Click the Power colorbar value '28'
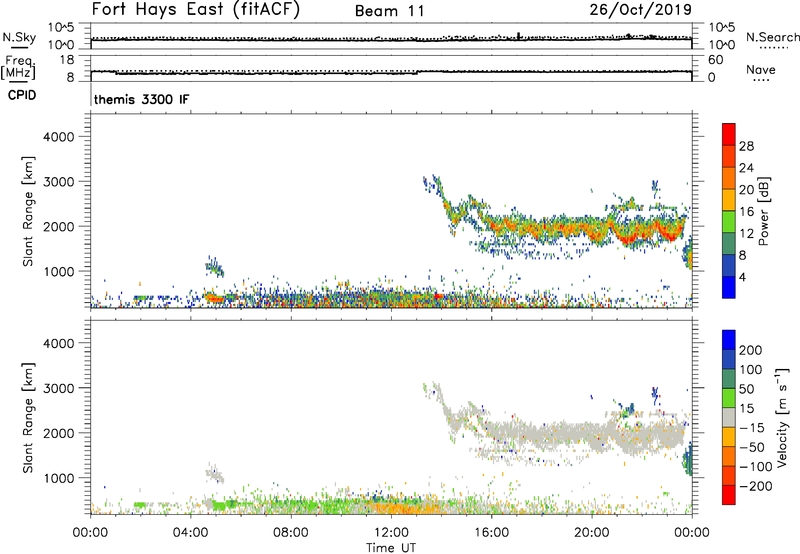The width and height of the screenshot is (800, 554). tap(746, 146)
